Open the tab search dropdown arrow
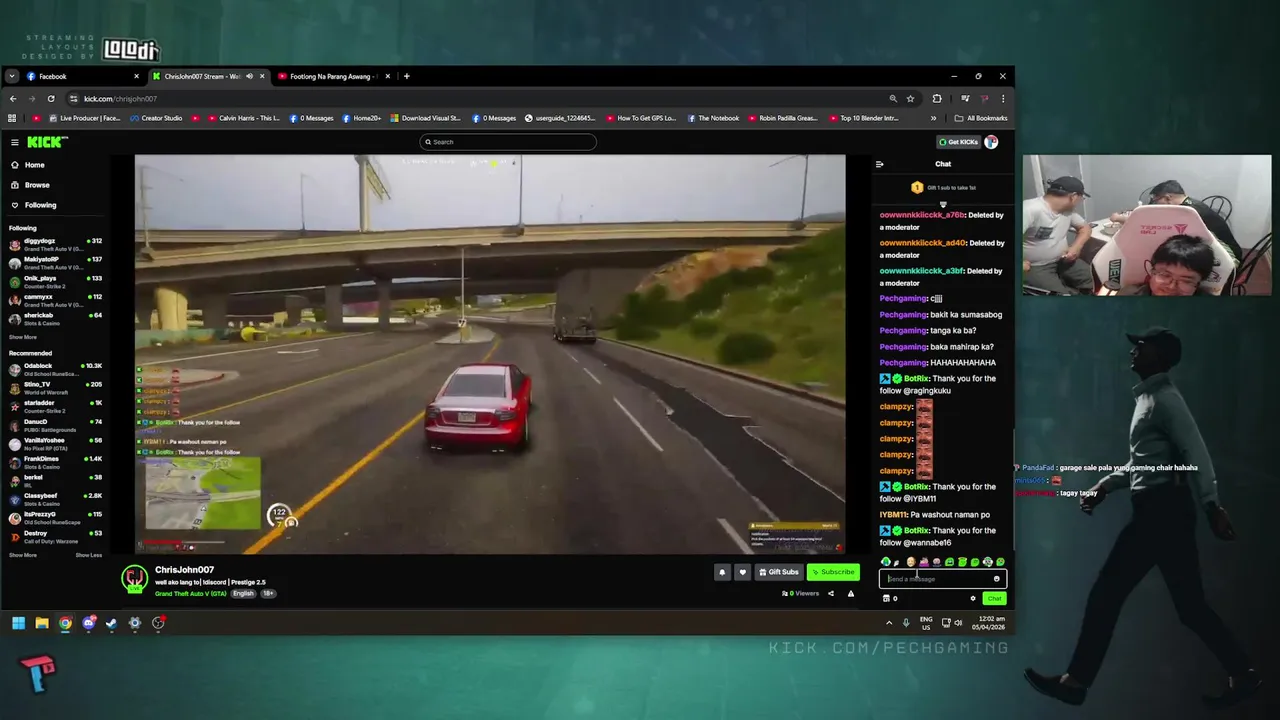Screen dimensions: 1280x720 (12, 76)
